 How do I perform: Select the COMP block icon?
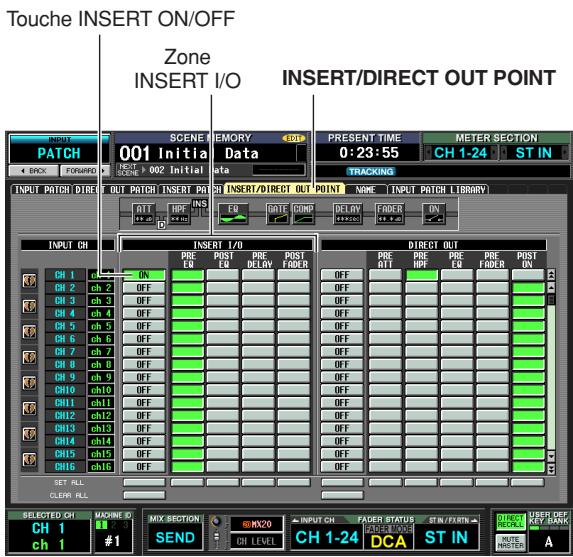pyautogui.click(x=303, y=213)
